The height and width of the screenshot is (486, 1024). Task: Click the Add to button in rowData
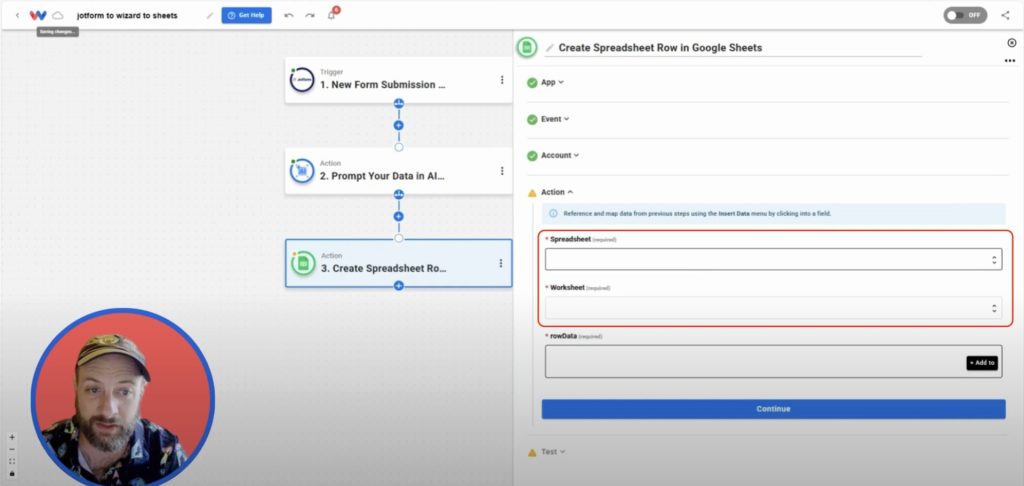[x=982, y=363]
